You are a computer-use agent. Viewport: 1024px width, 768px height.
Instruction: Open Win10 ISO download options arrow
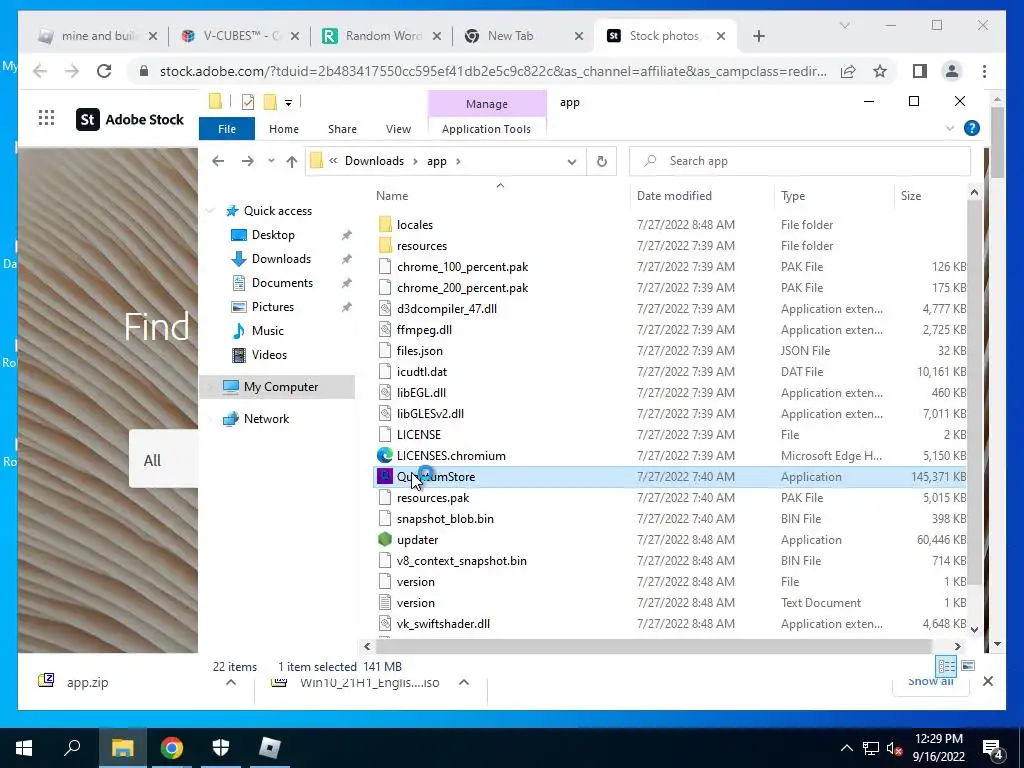point(464,682)
